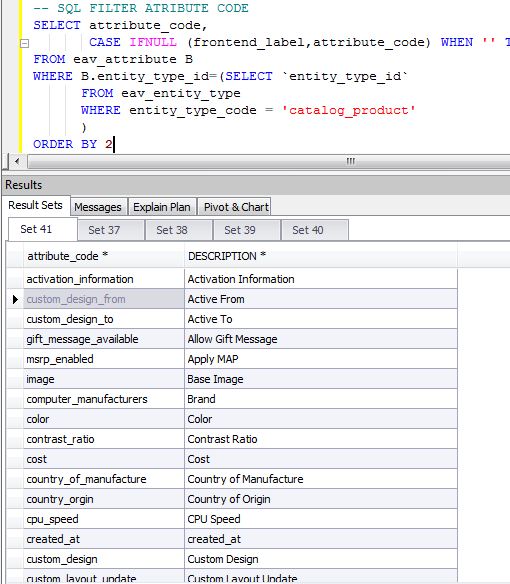Select the contrast_ratio cell
Image resolution: width=510 pixels, height=584 pixels.
[x=104, y=439]
